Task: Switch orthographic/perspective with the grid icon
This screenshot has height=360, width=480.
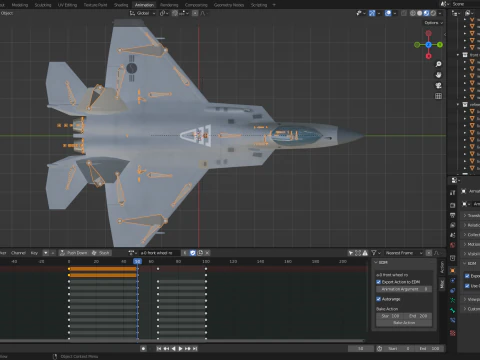Action: point(439,96)
